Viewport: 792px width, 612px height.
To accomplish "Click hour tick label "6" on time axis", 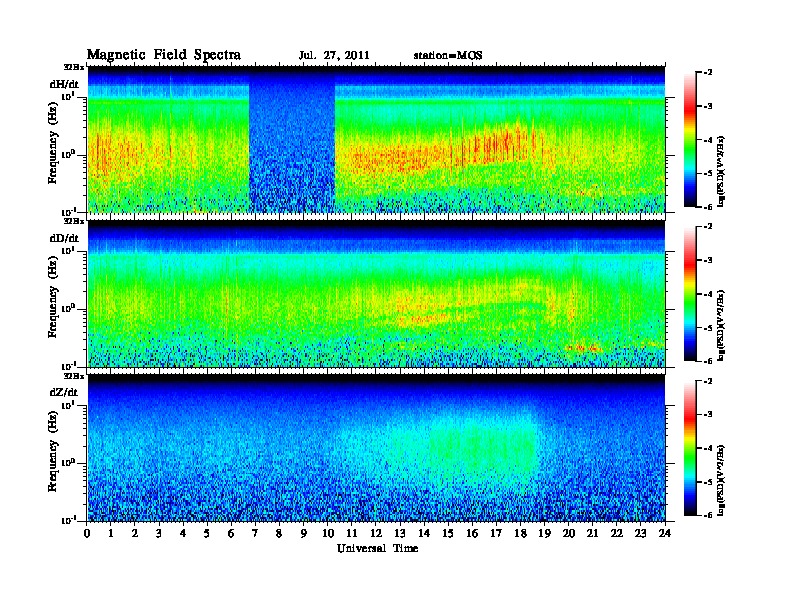I will tap(232, 533).
